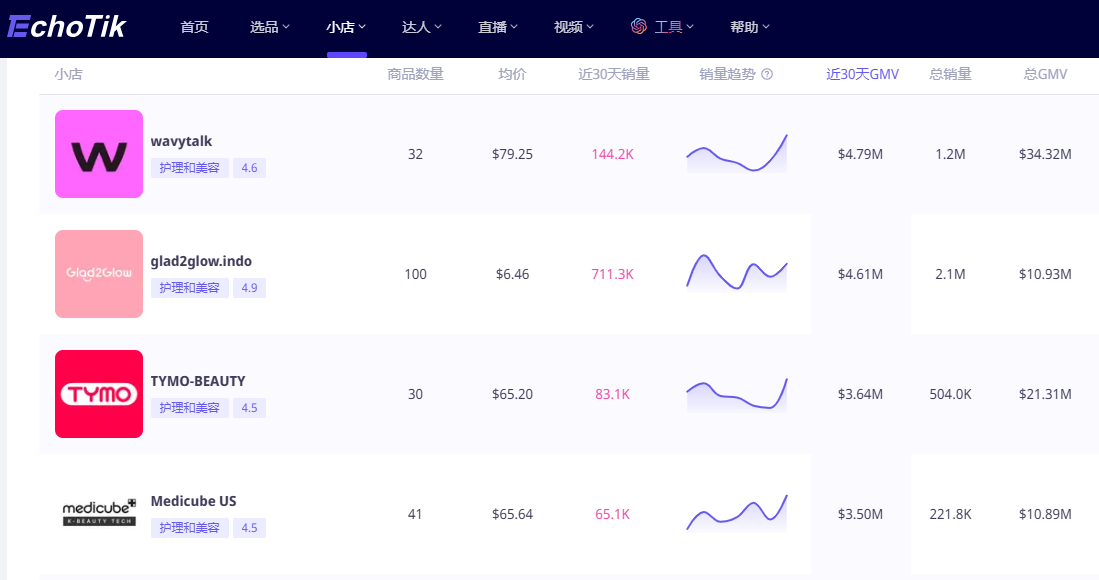Click the swirl icon beside 工具
Viewport: 1099px width, 580px height.
point(639,27)
